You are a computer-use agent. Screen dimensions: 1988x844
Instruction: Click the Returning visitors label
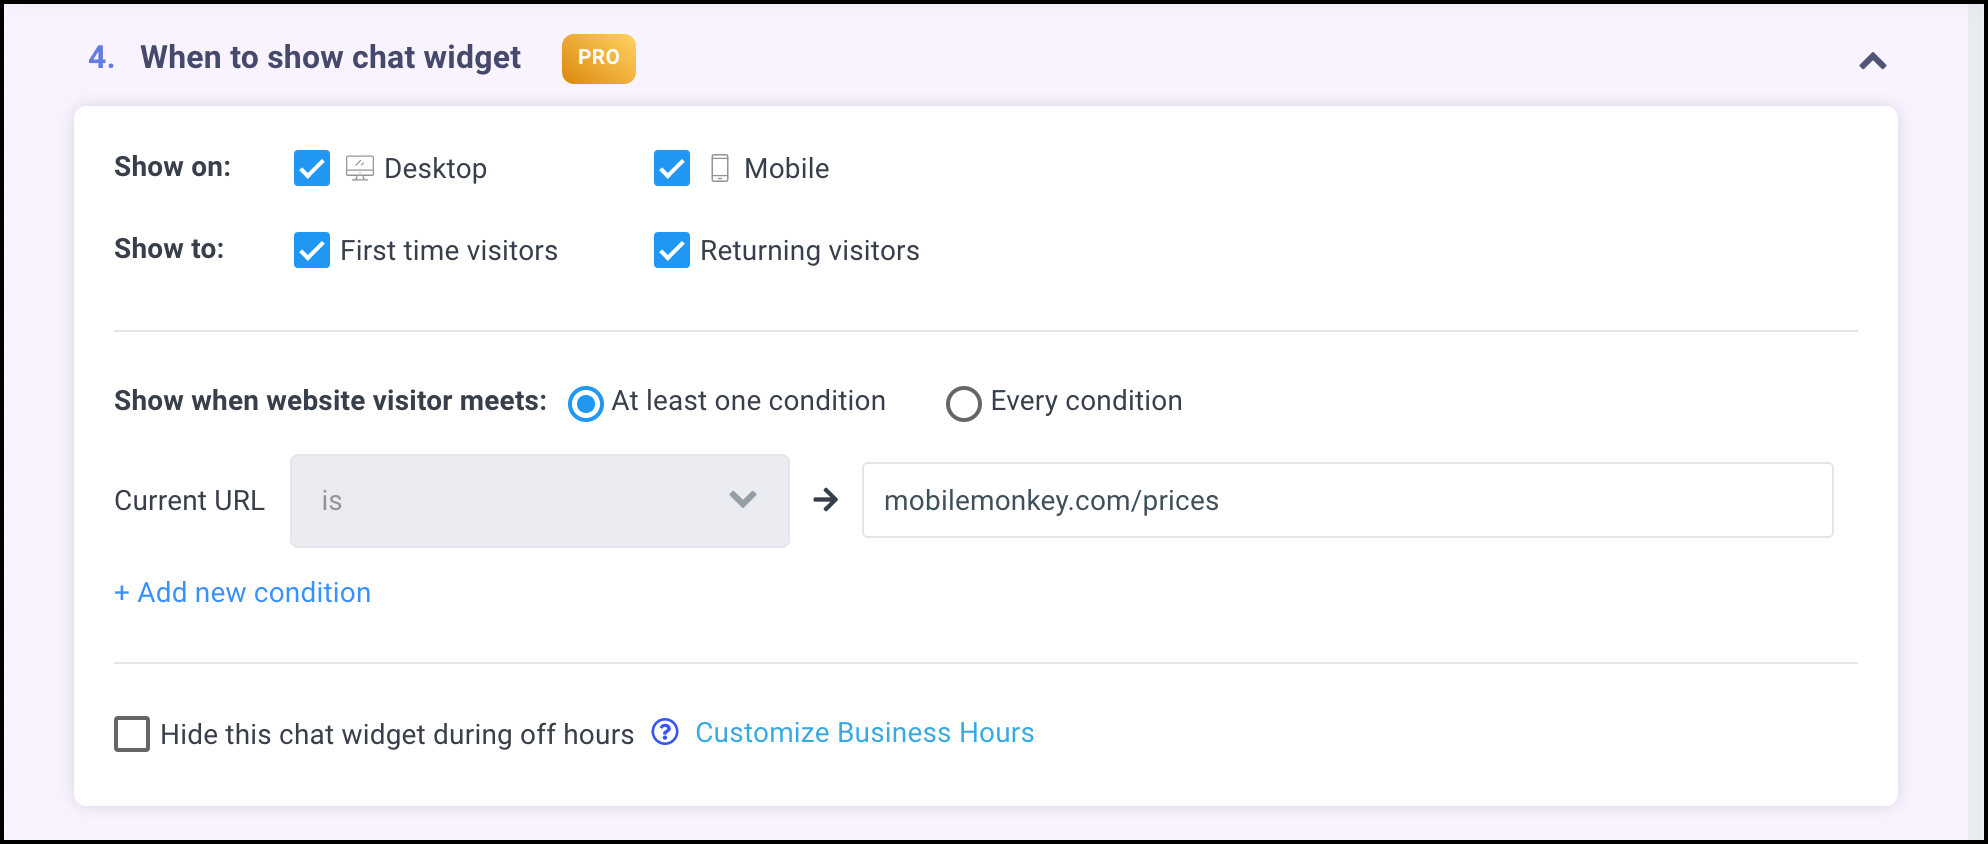pyautogui.click(x=809, y=251)
